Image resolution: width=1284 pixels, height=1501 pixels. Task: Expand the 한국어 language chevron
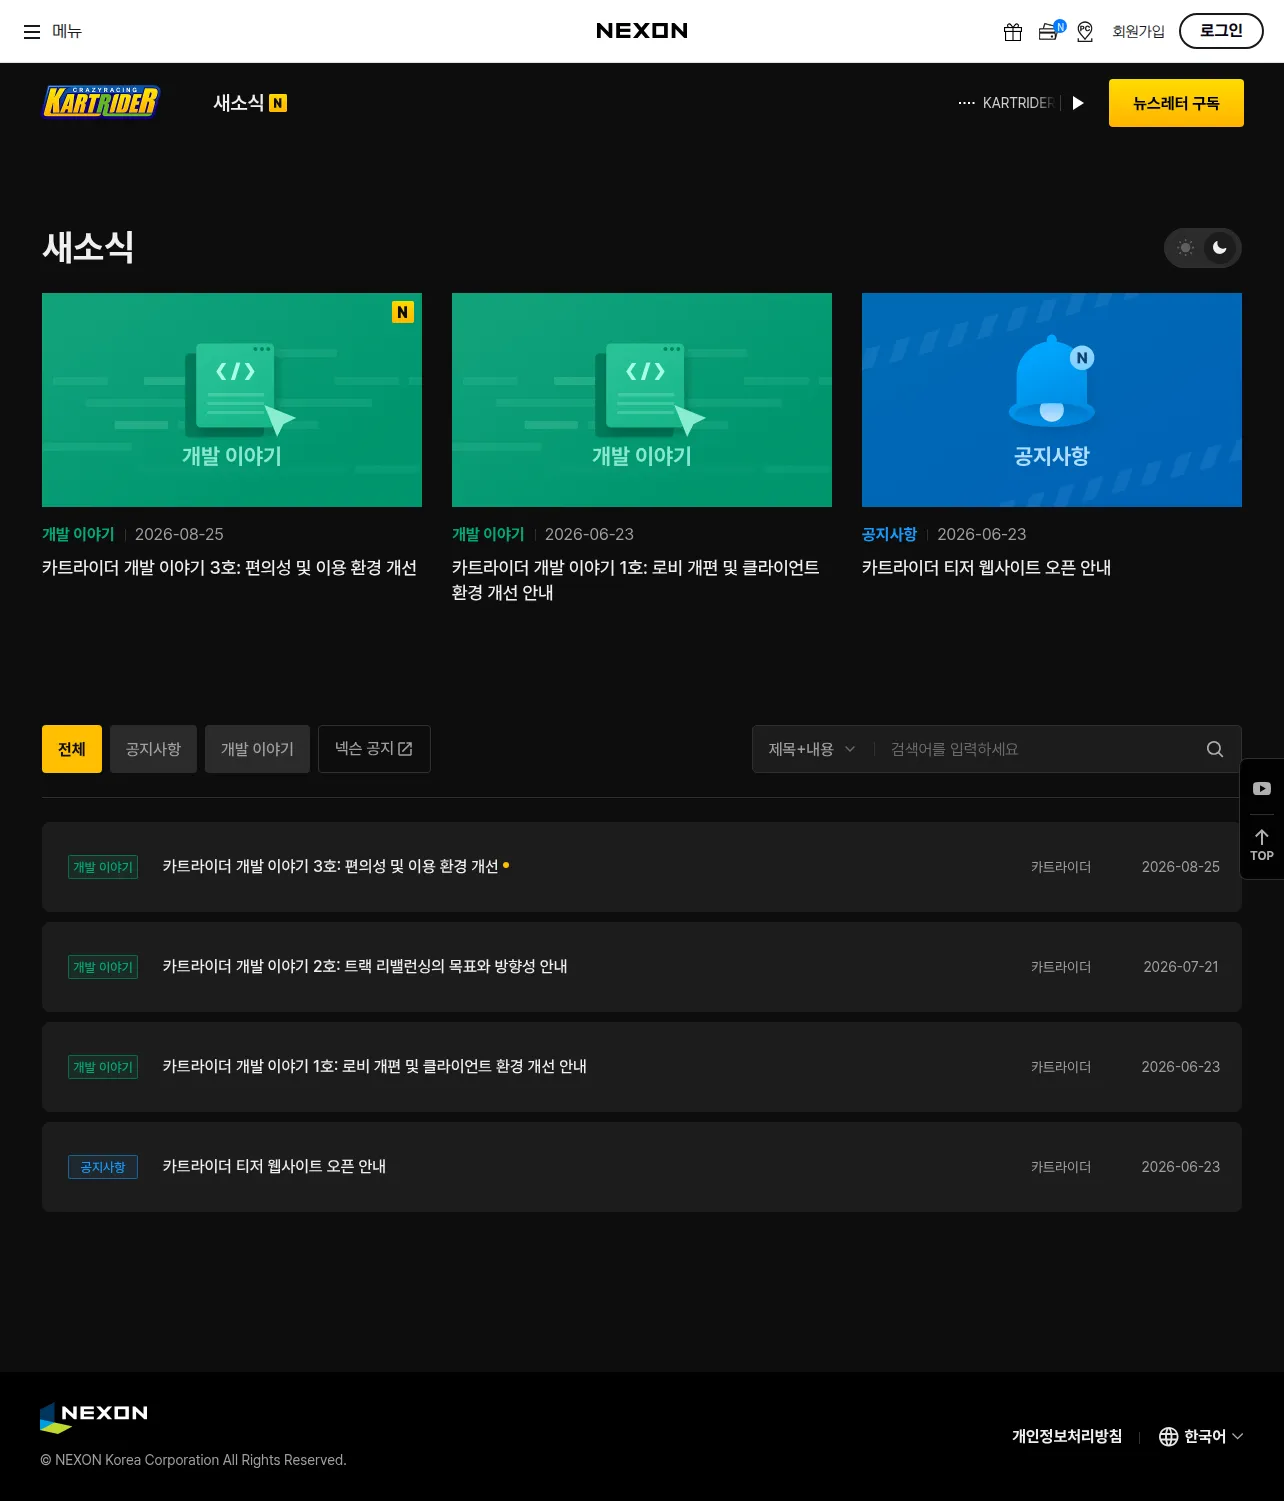pos(1238,1437)
